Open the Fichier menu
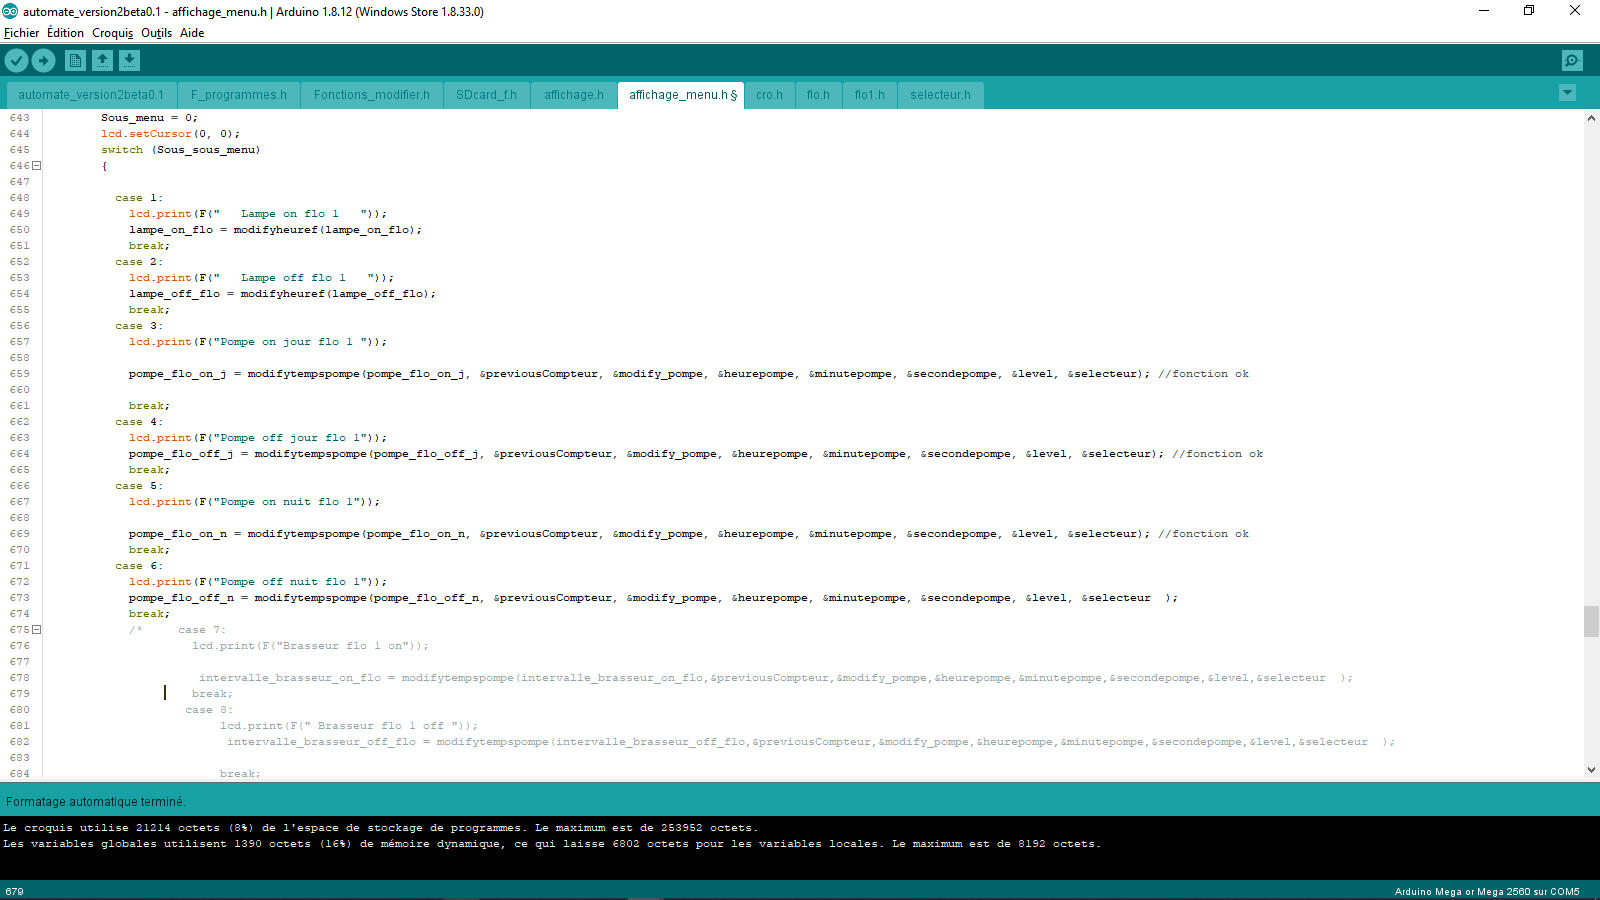This screenshot has height=900, width=1600. 21,33
